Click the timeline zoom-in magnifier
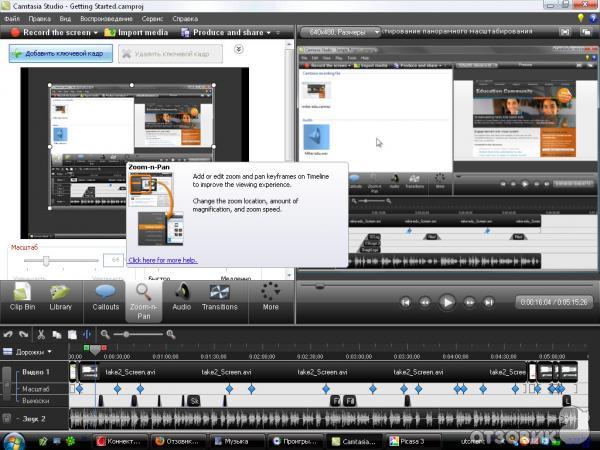The image size is (600, 450). pyautogui.click(x=172, y=334)
